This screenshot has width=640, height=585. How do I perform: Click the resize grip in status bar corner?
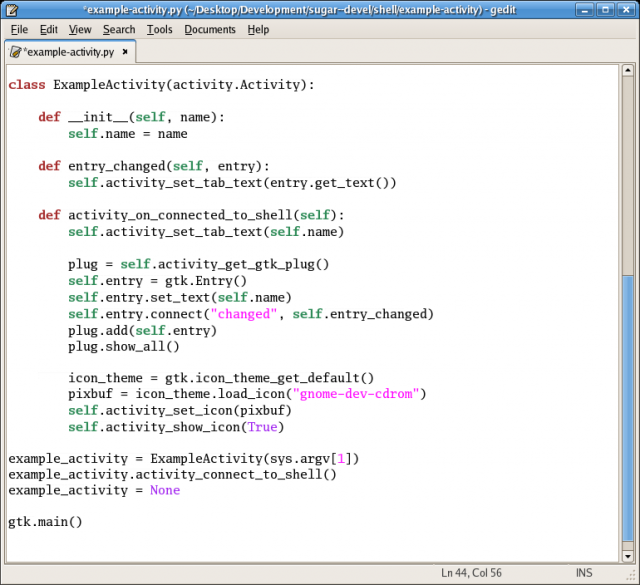631,577
